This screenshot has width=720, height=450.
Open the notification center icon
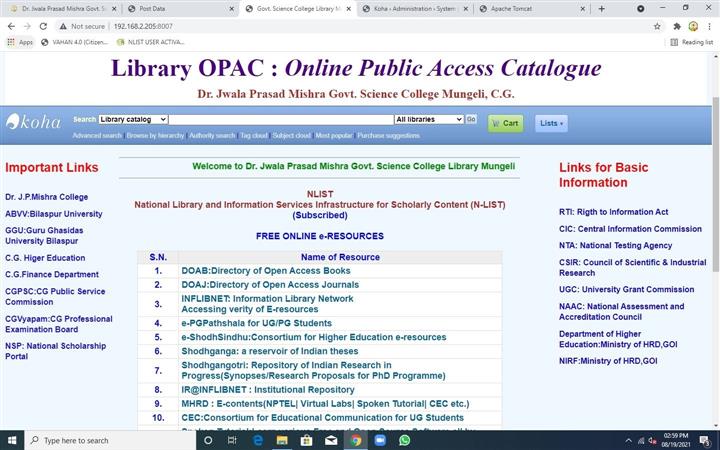705,441
